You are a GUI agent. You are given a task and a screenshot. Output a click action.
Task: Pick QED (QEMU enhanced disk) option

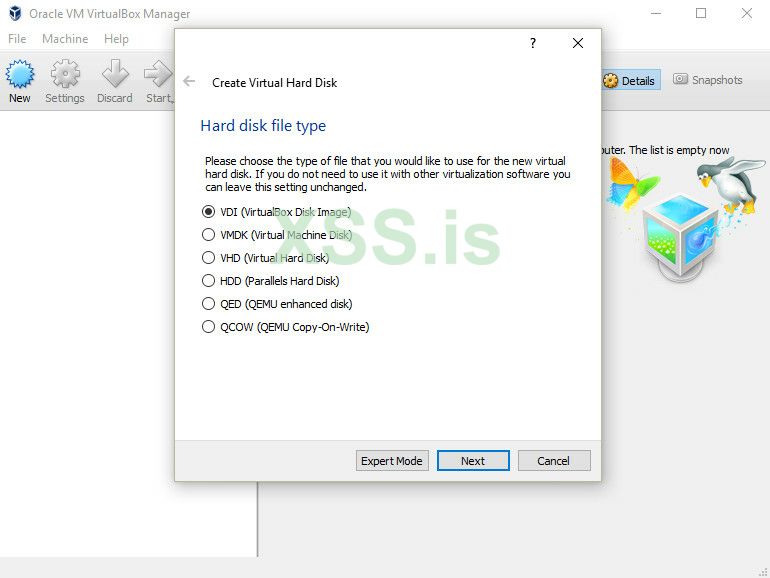point(277,304)
